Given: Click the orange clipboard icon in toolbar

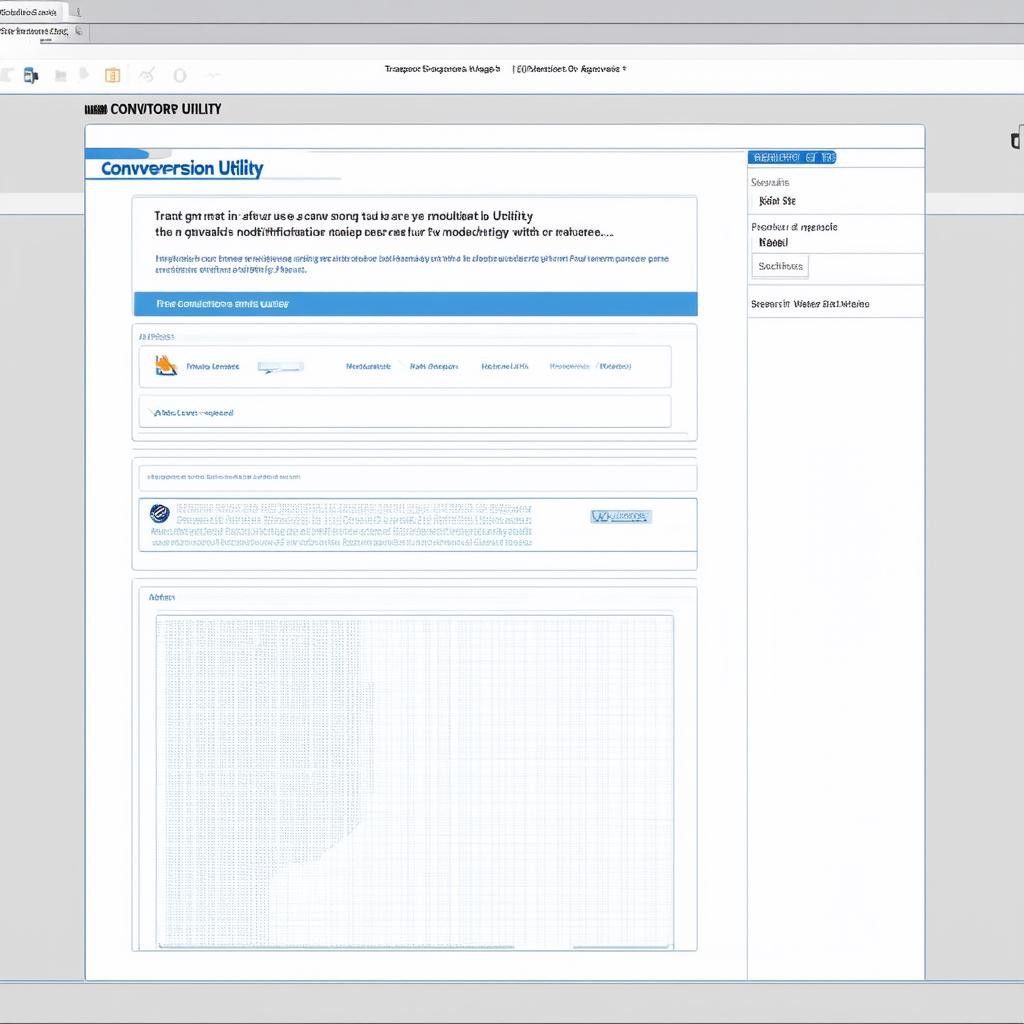Looking at the screenshot, I should [x=112, y=75].
